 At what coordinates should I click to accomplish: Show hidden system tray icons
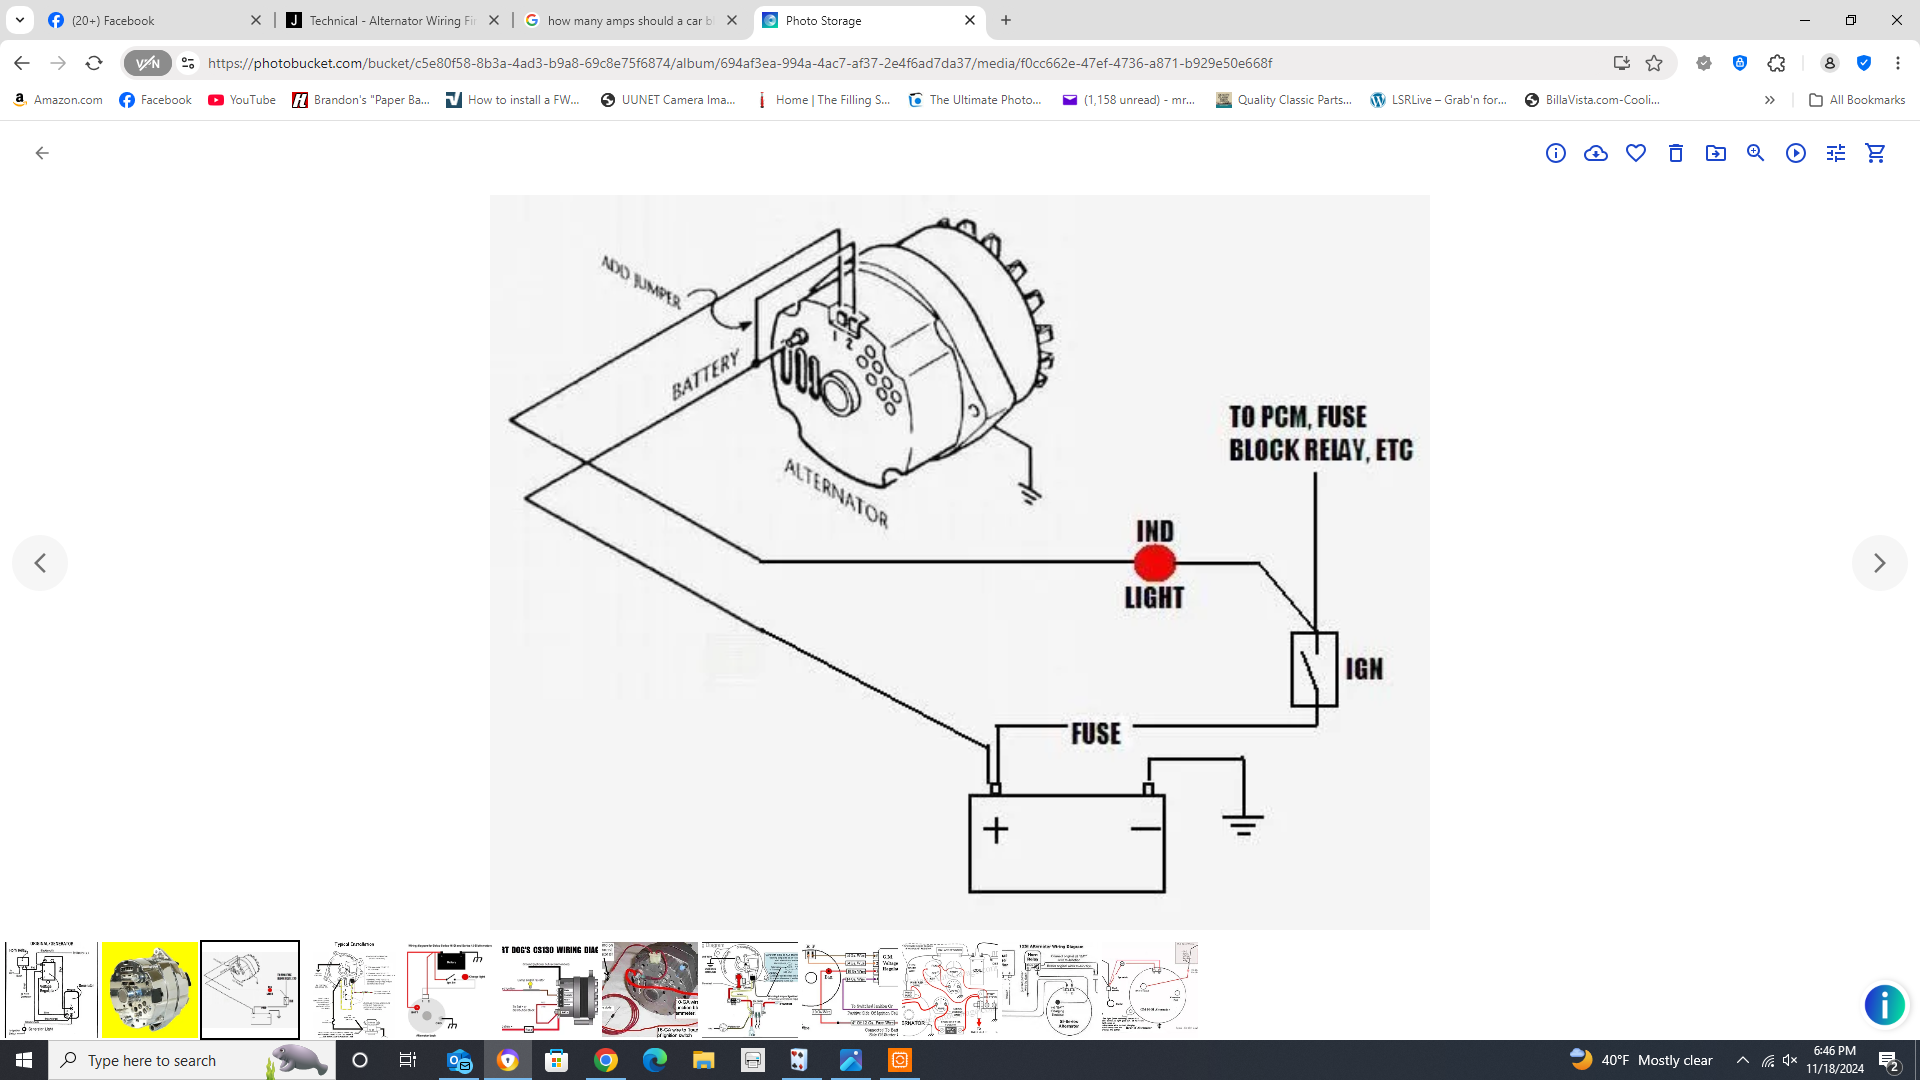coord(1743,1060)
